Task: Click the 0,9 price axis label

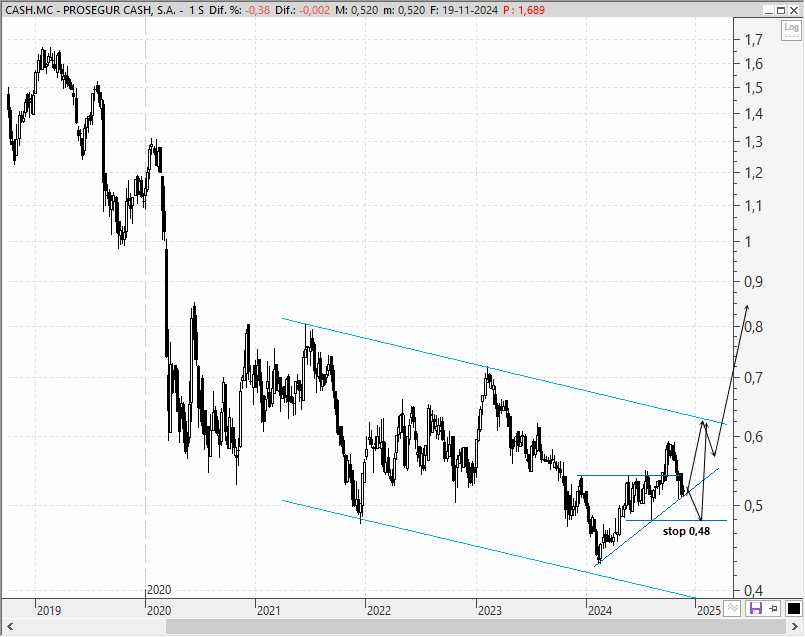Action: (754, 282)
